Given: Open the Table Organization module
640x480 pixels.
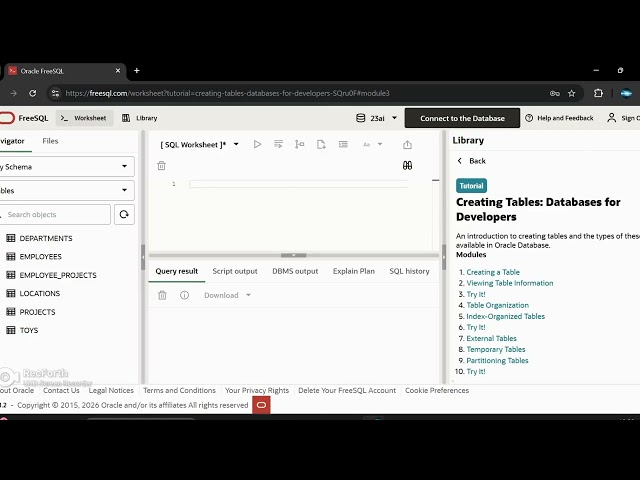Looking at the screenshot, I should [x=498, y=305].
